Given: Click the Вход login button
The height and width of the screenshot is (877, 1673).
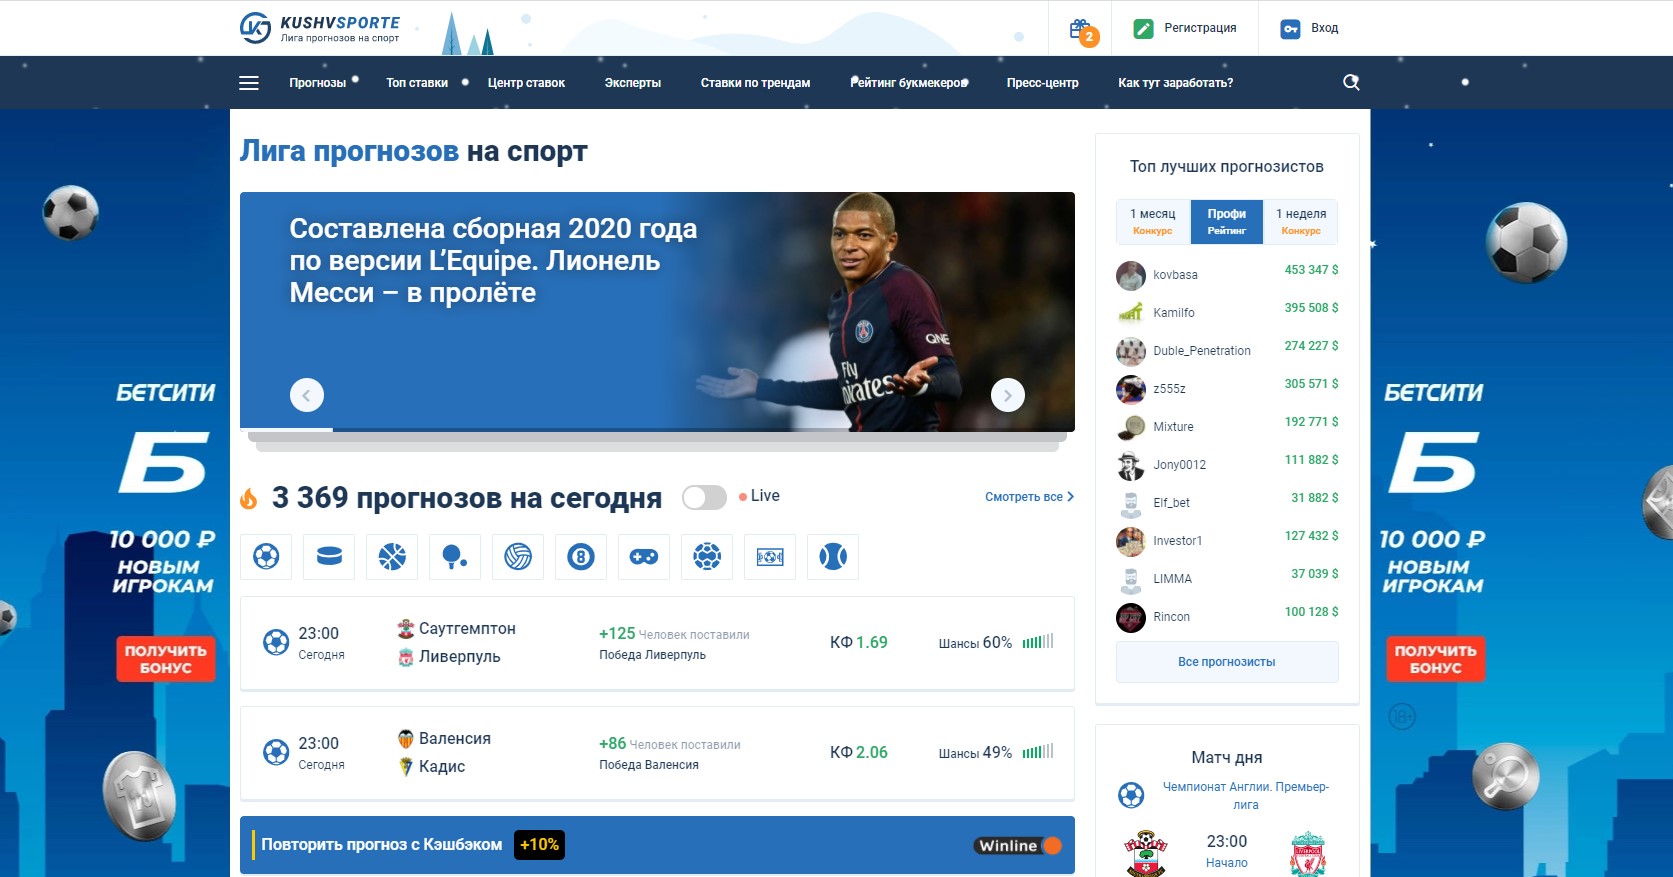Looking at the screenshot, I should (x=1310, y=28).
